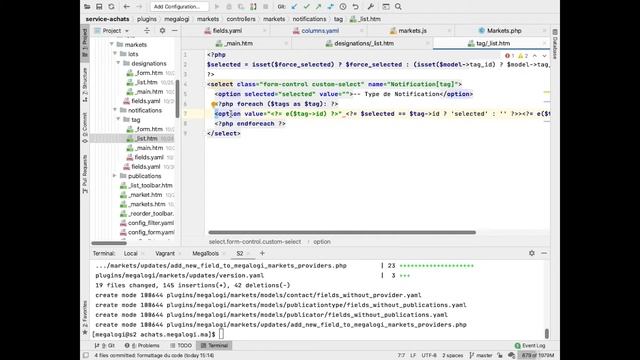Toggle the Structure tool window side tab
Image resolution: width=640 pixels, height=360 pixels.
[x=85, y=85]
